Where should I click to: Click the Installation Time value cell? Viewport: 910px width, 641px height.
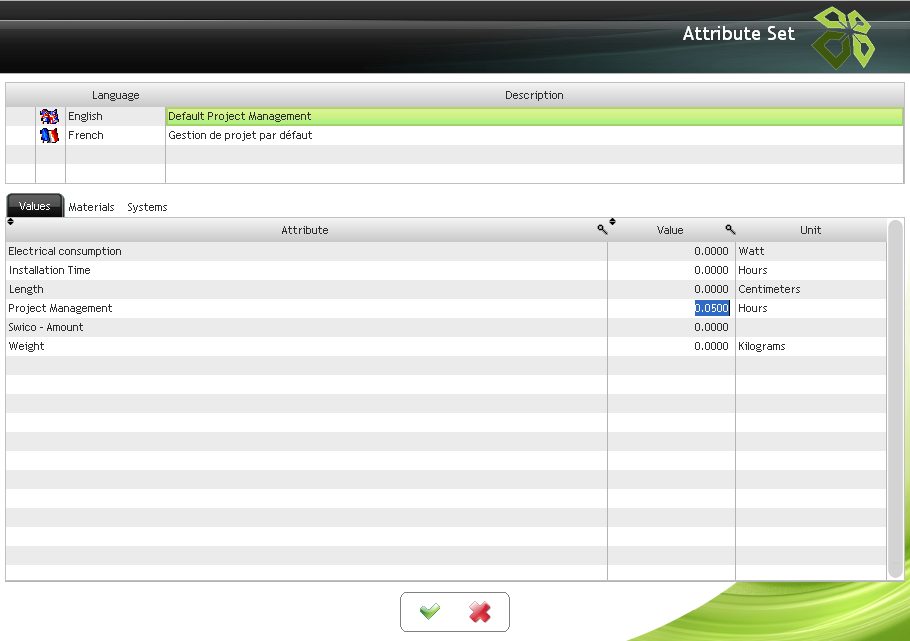tap(671, 271)
